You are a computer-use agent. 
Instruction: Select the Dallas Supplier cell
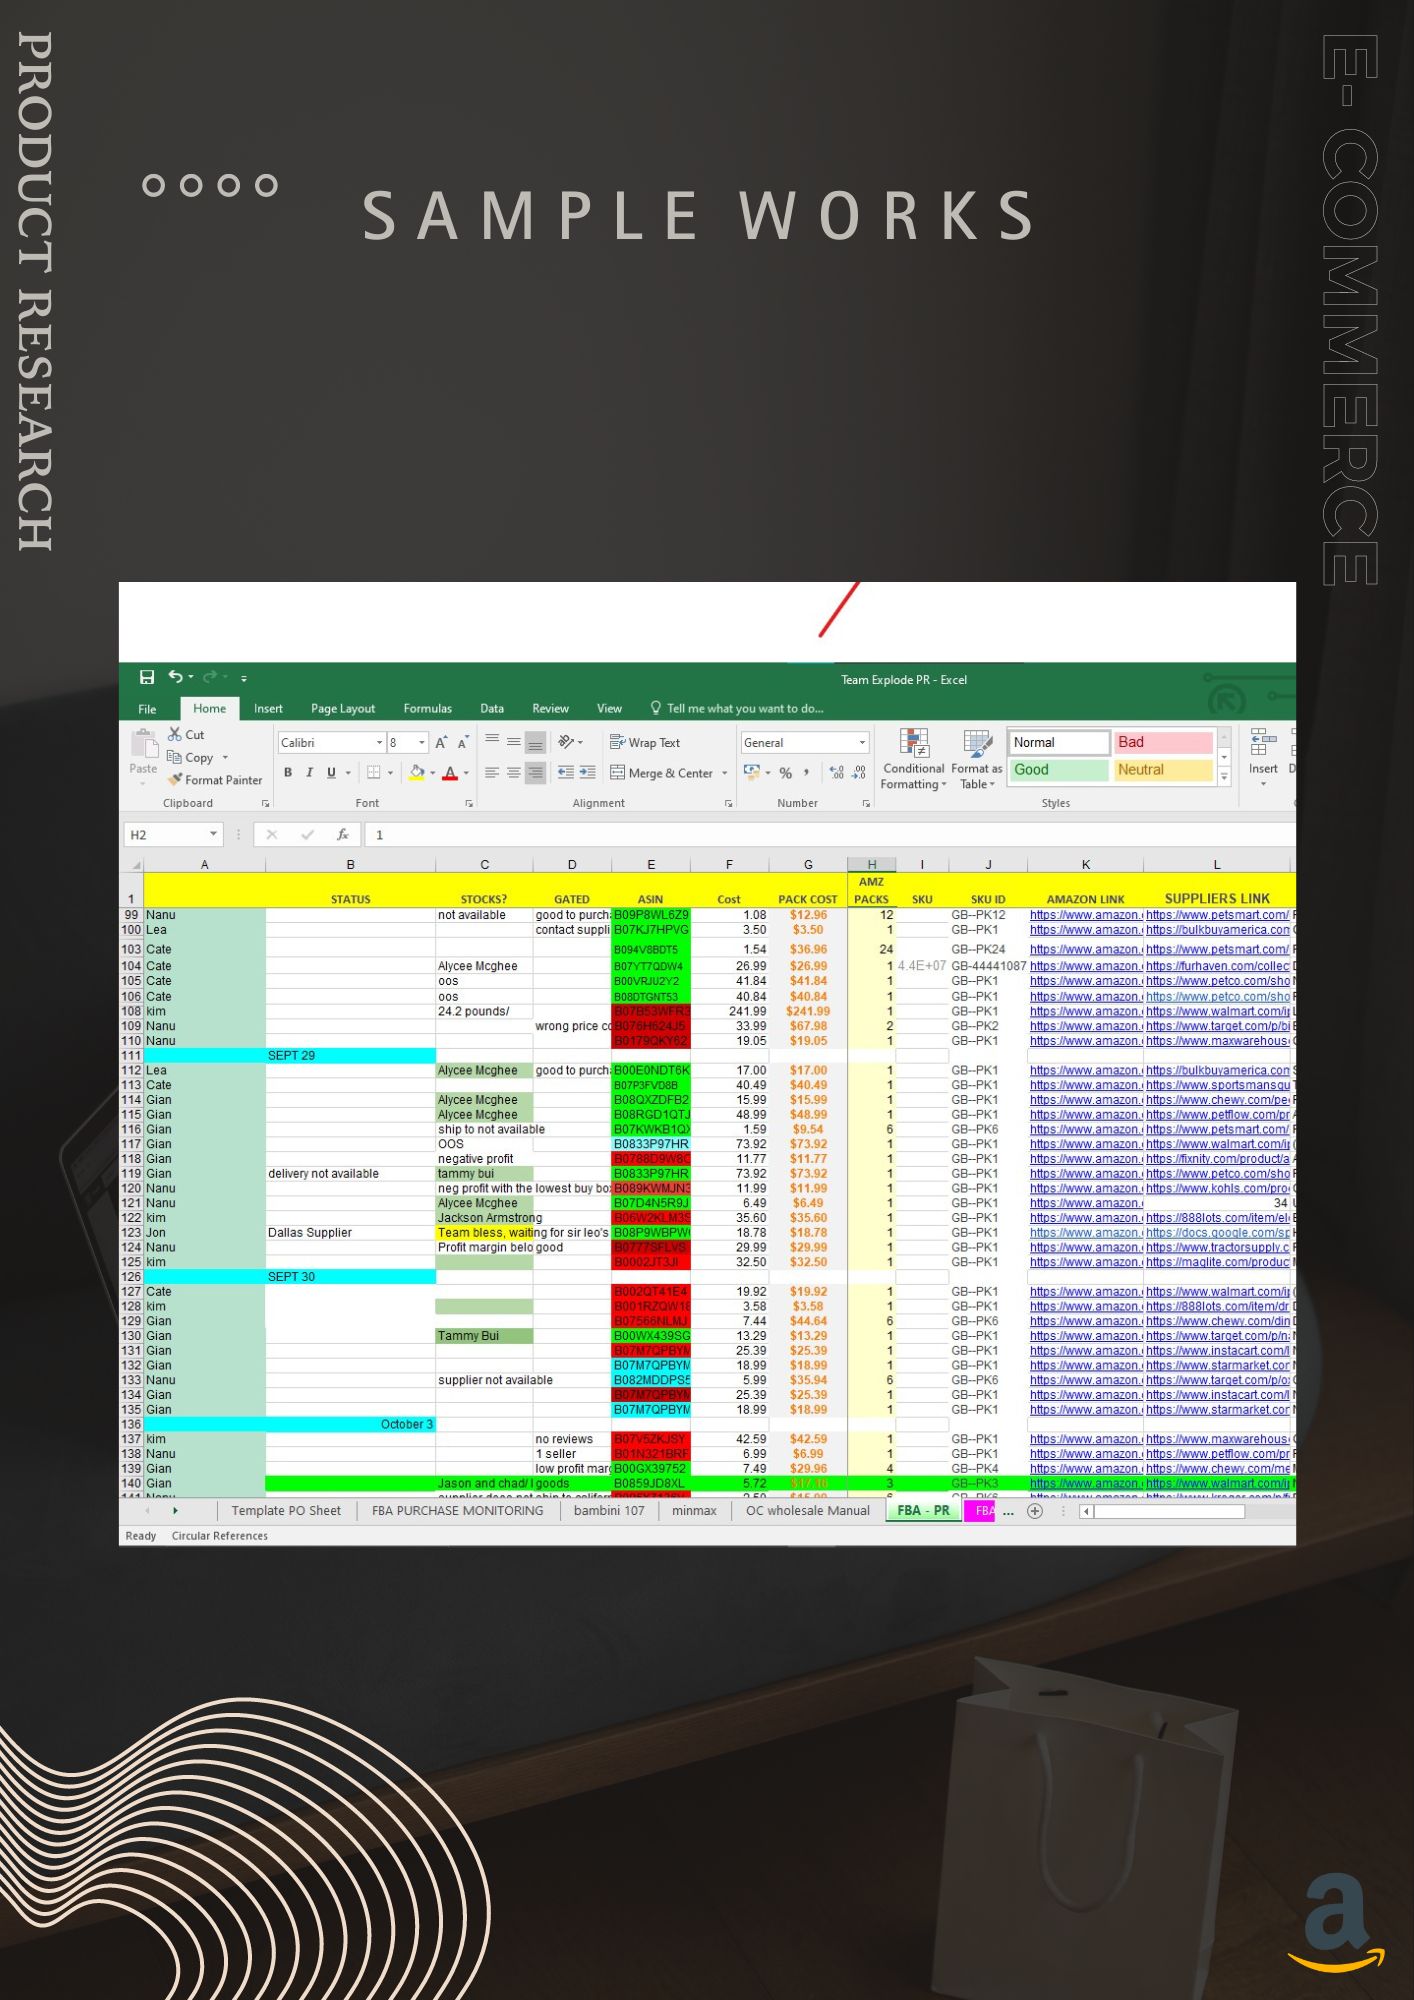pyautogui.click(x=350, y=1233)
